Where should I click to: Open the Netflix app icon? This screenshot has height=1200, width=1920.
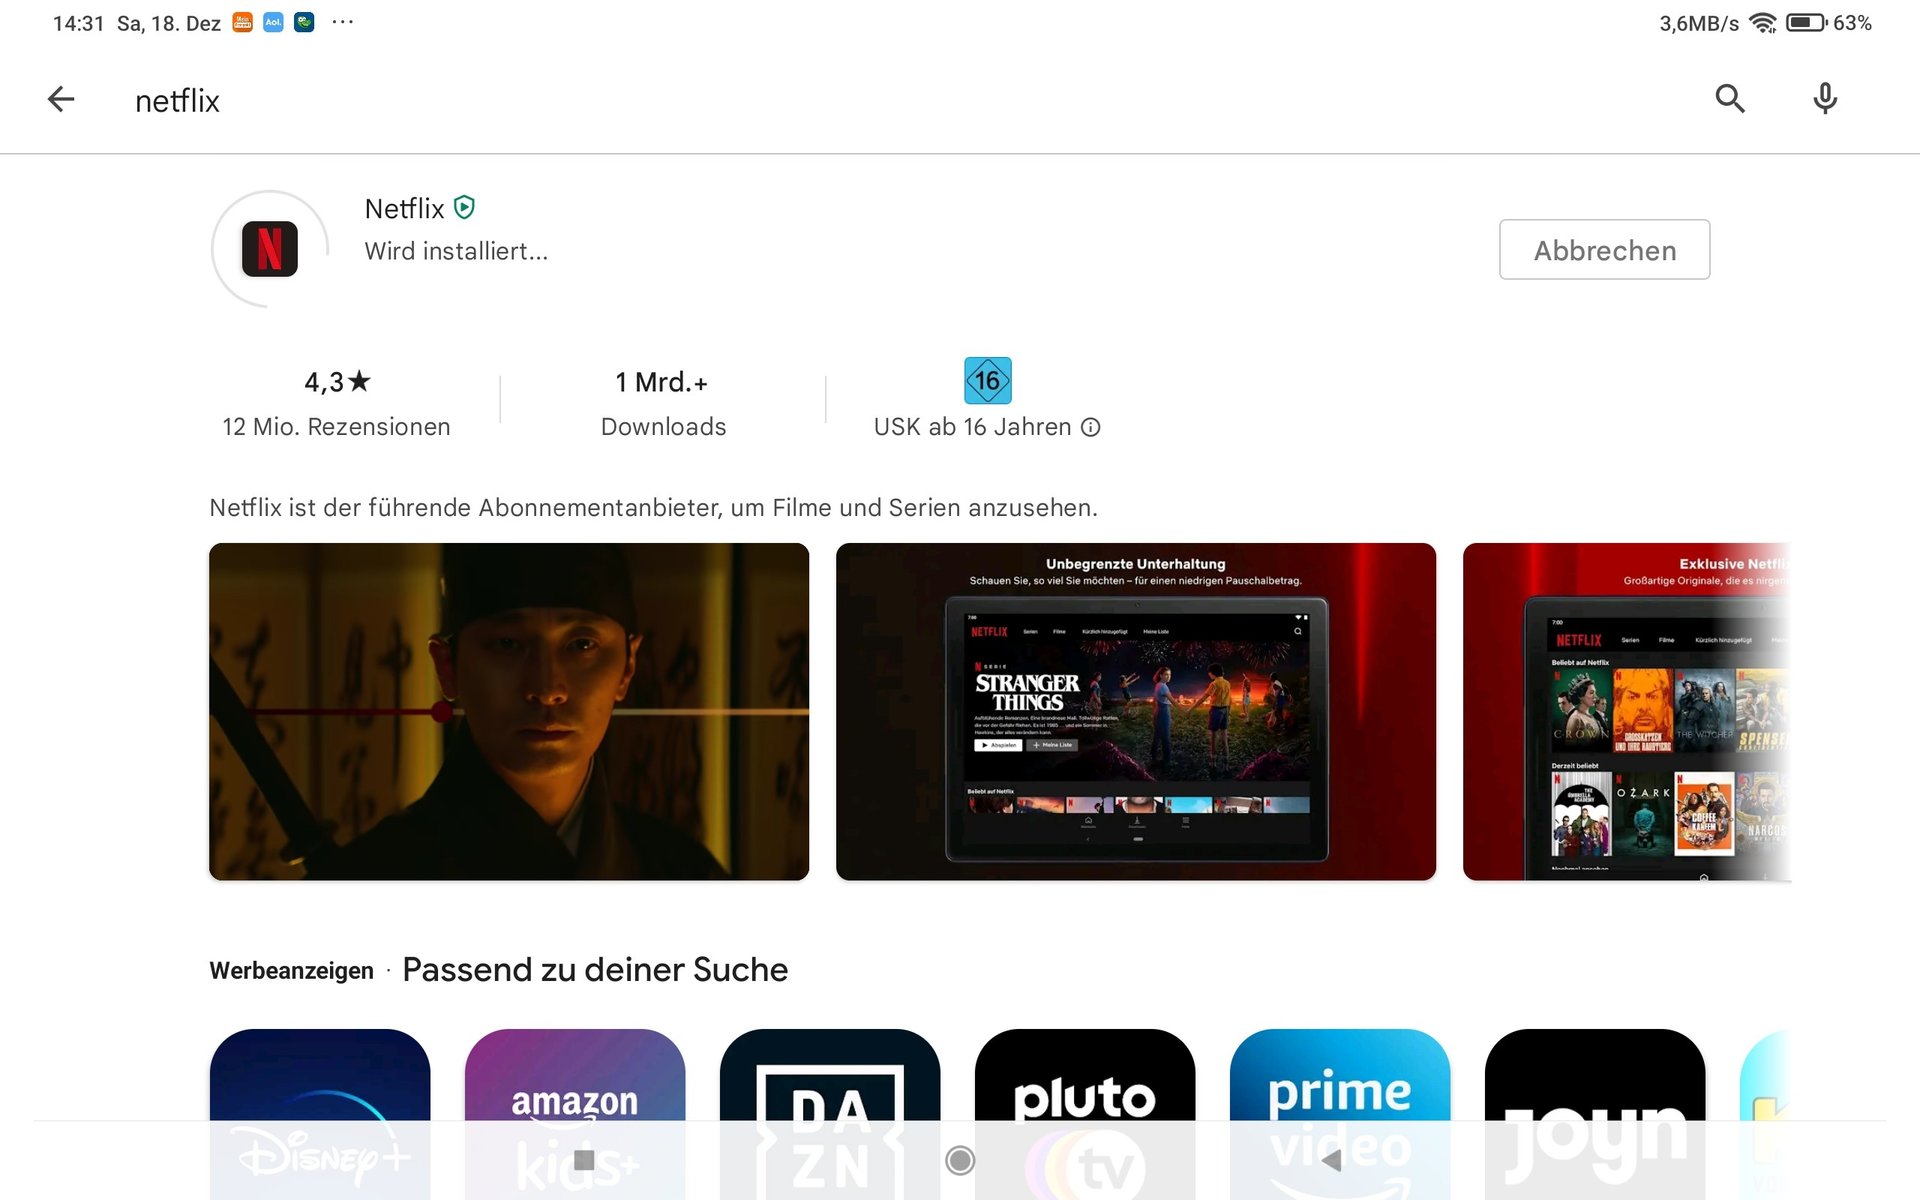point(270,249)
